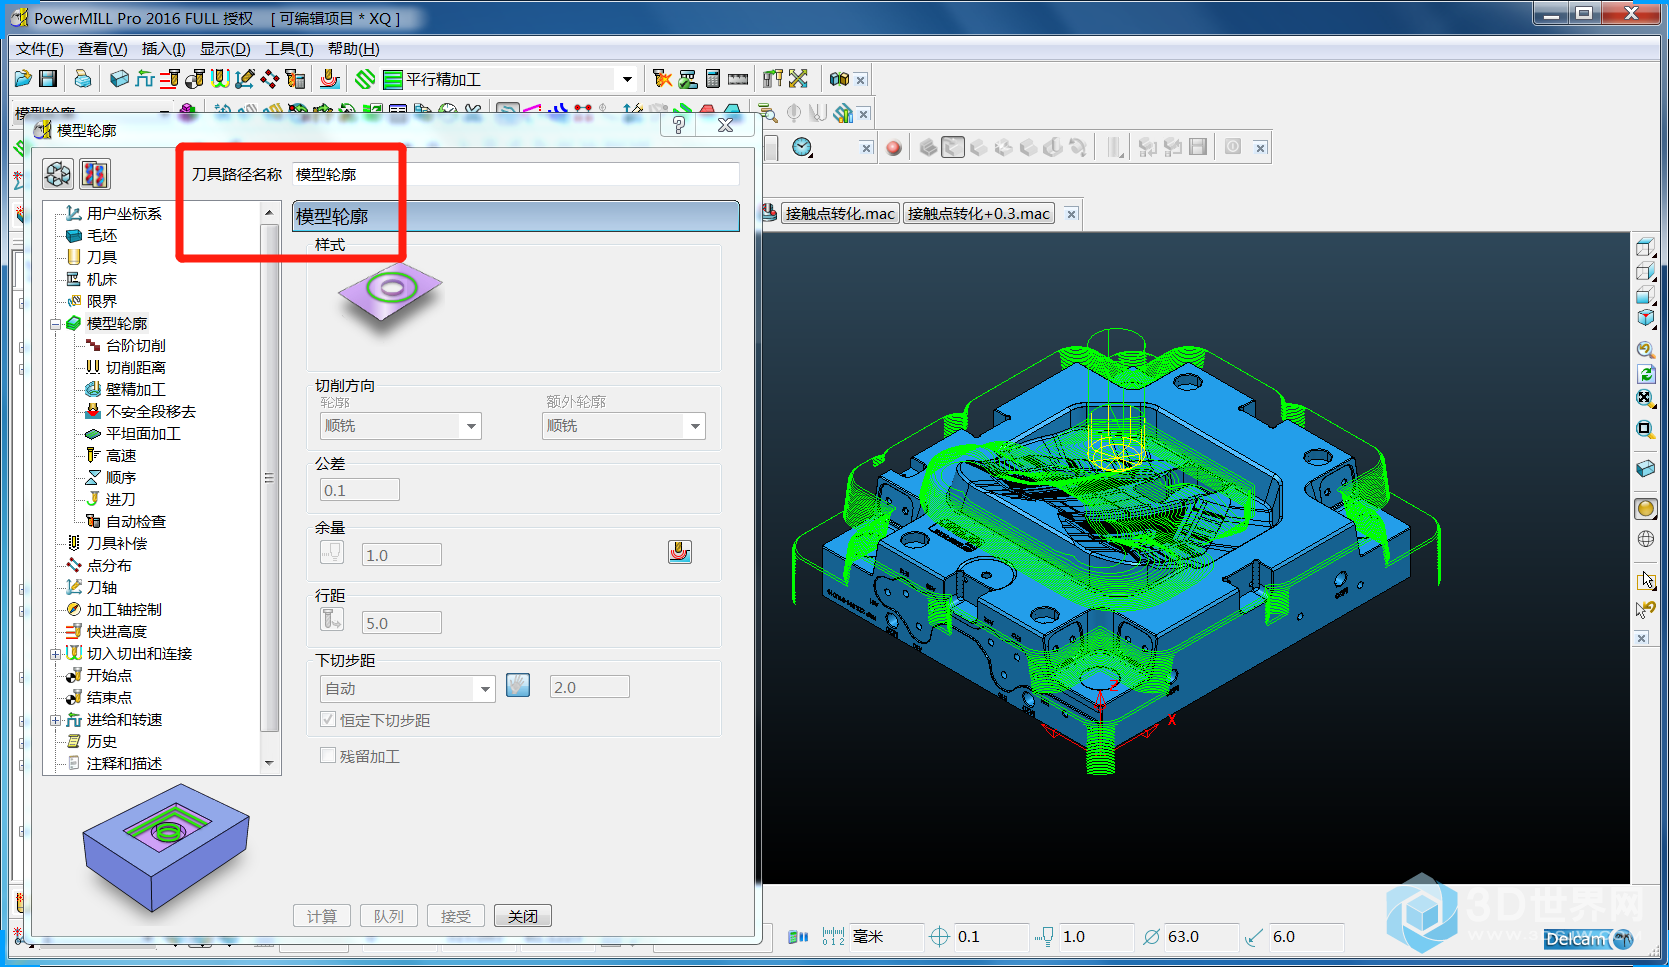Click the rapid move heights toolbar icon
This screenshot has width=1669, height=967.
[170, 79]
